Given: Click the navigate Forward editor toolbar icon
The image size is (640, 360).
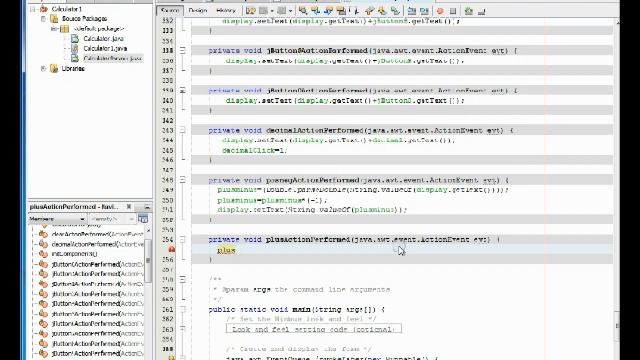Looking at the screenshot, I should pyautogui.click(x=282, y=11).
